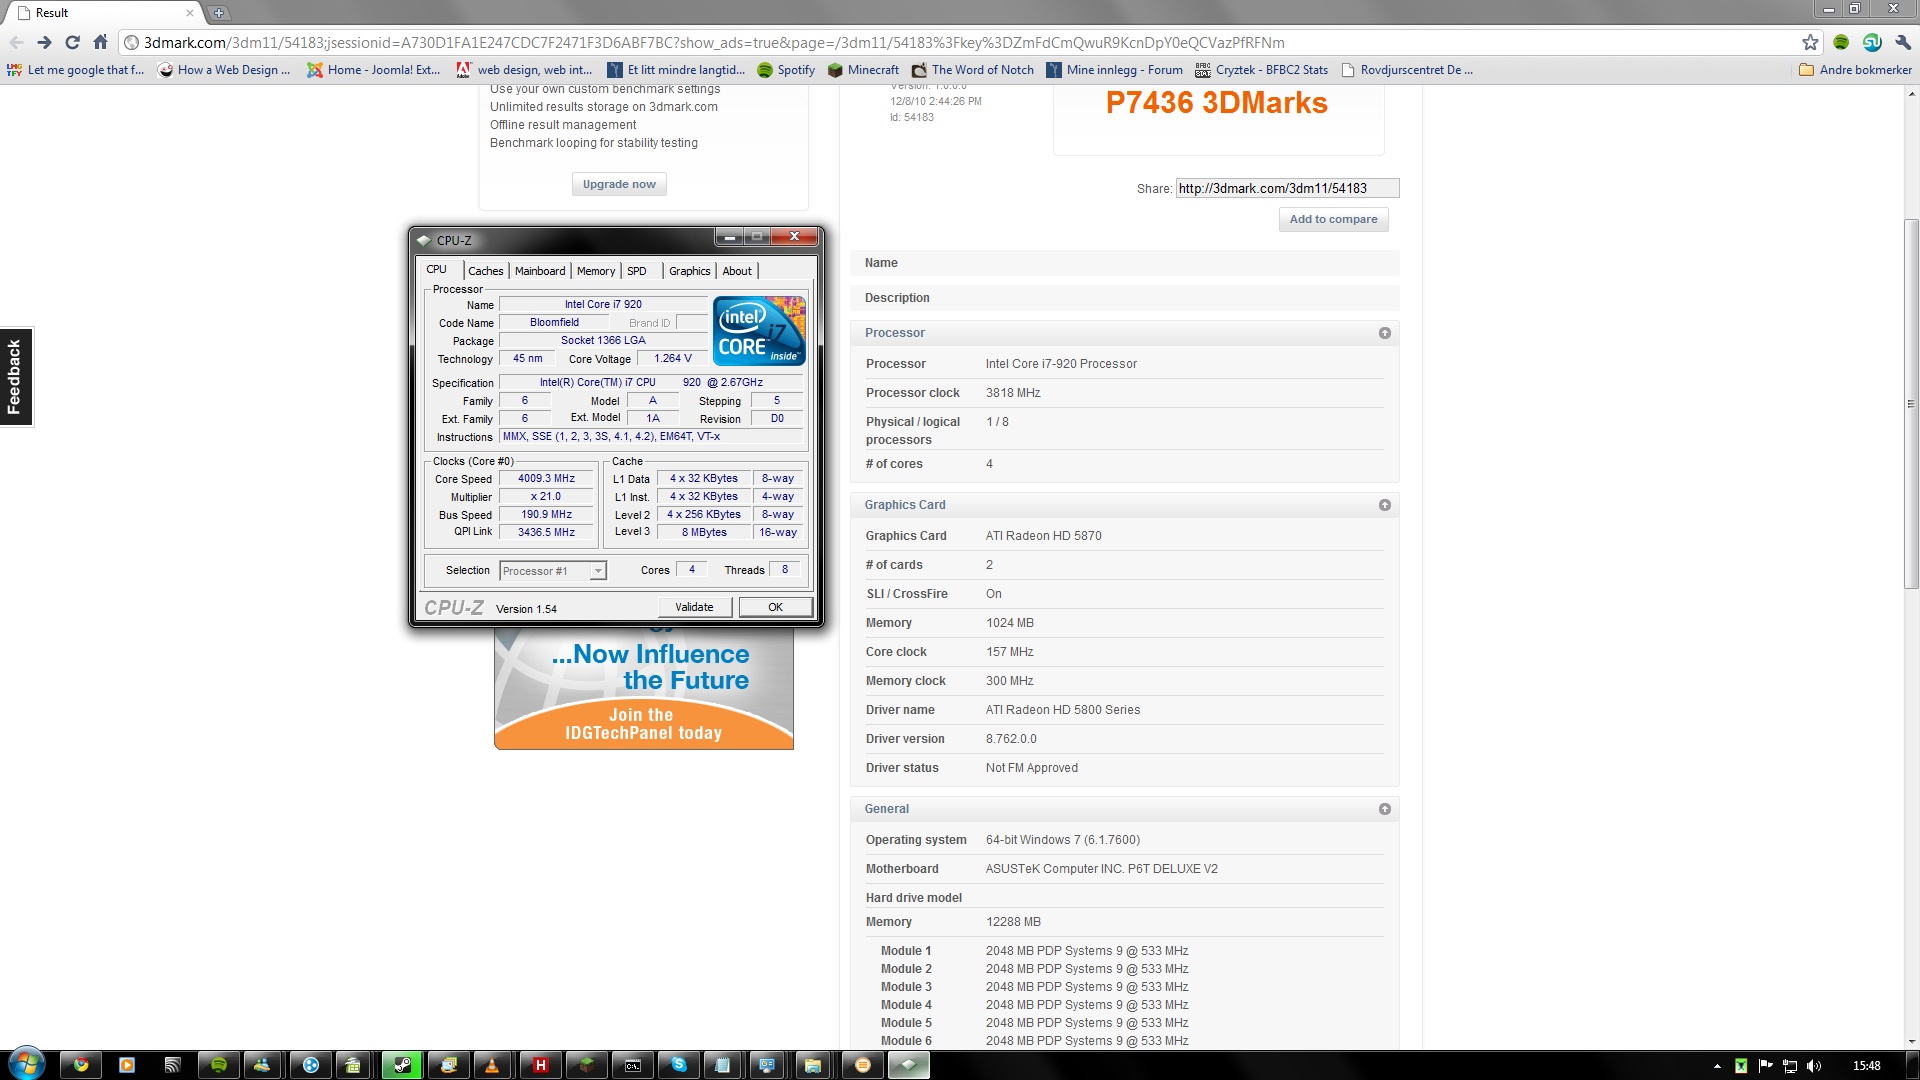Open Skype from the taskbar
Screen dimensions: 1920x1080
(x=679, y=1065)
